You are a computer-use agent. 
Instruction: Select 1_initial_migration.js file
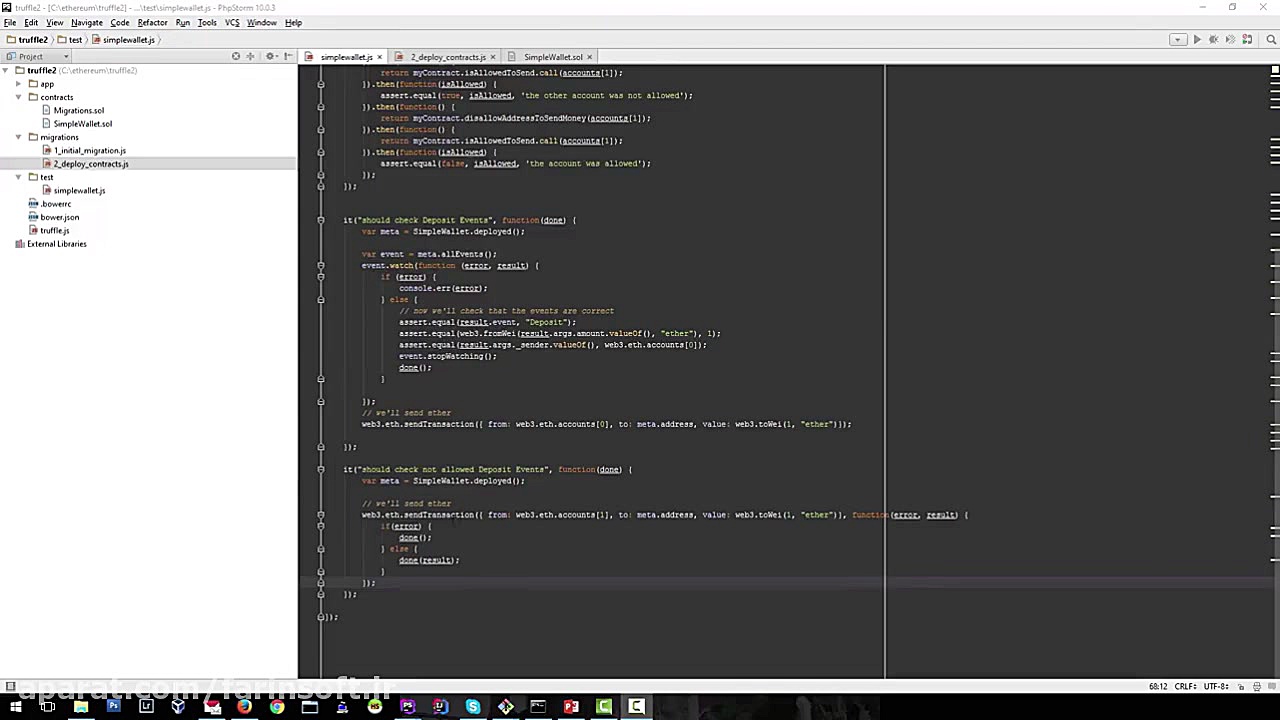click(x=90, y=151)
